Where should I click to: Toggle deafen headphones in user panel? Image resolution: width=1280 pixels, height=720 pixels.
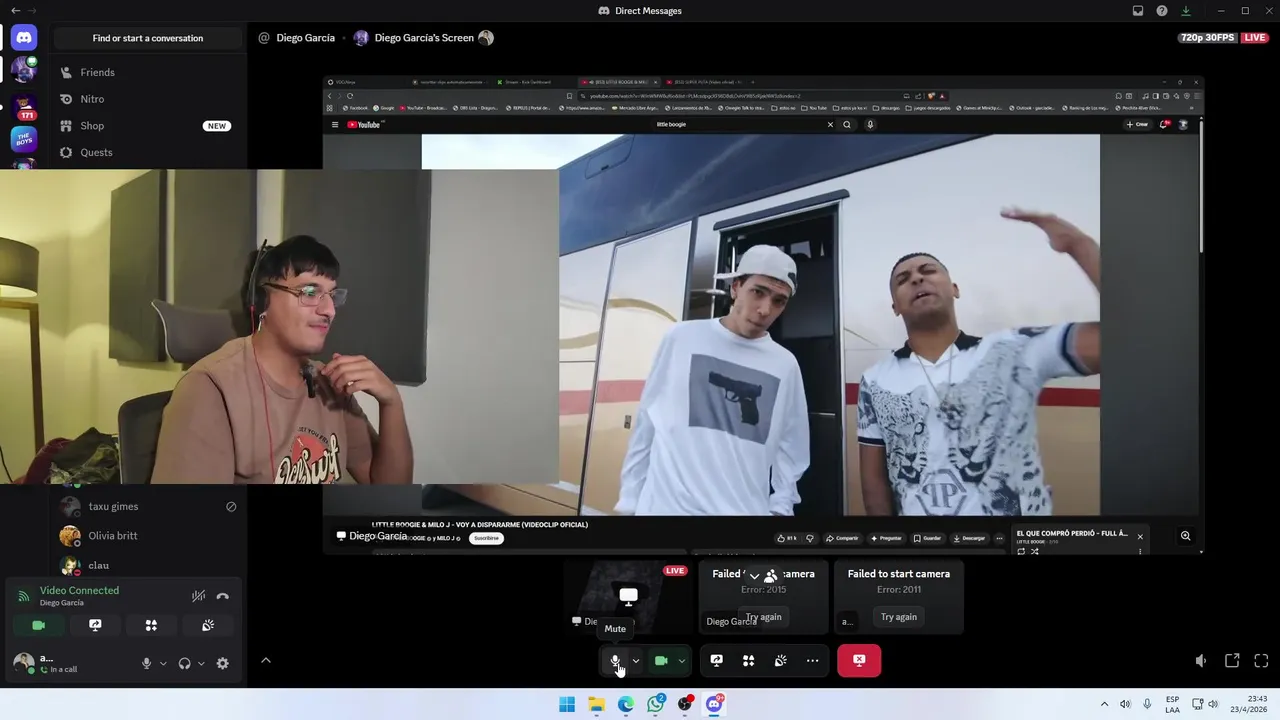[185, 663]
